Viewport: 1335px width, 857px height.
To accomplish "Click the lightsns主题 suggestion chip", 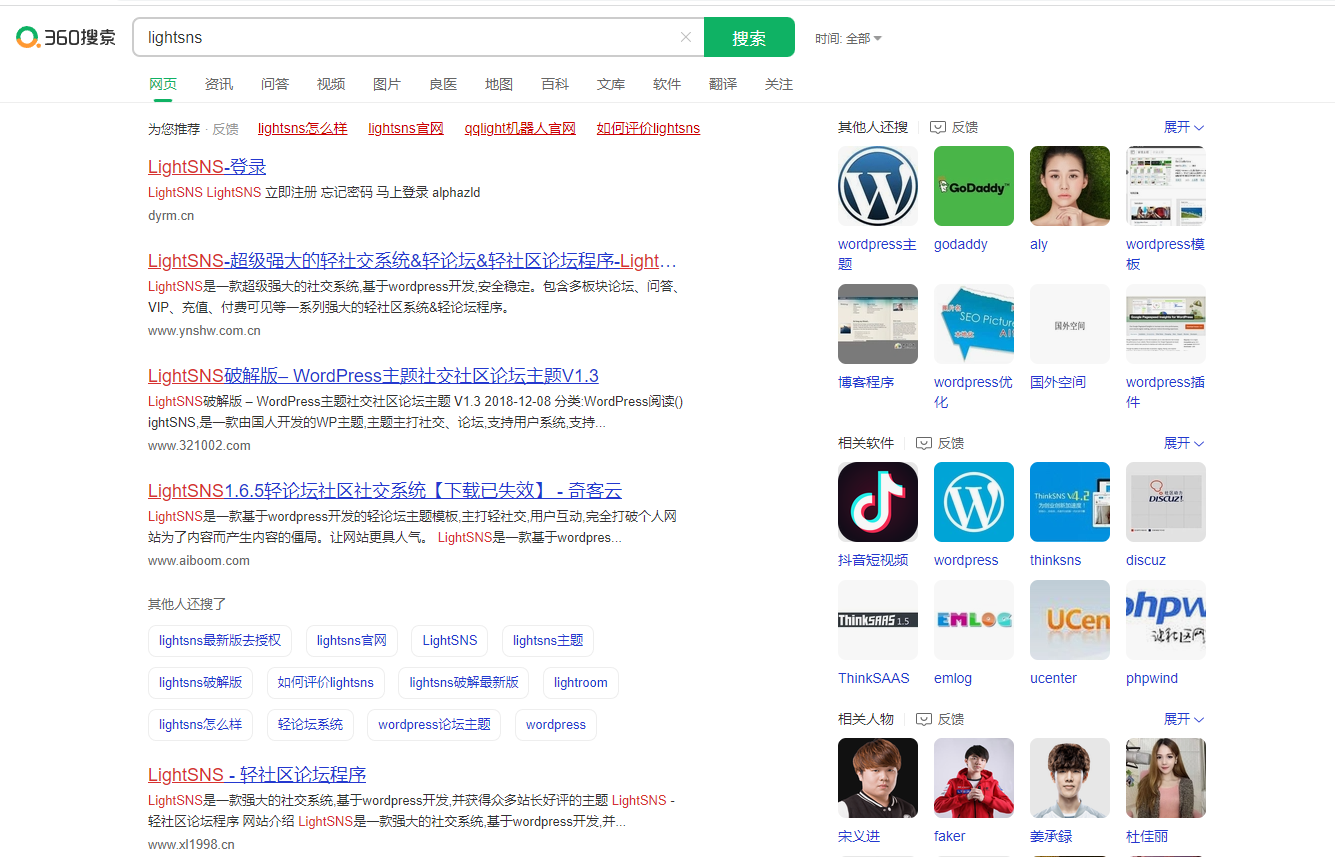I will point(548,640).
